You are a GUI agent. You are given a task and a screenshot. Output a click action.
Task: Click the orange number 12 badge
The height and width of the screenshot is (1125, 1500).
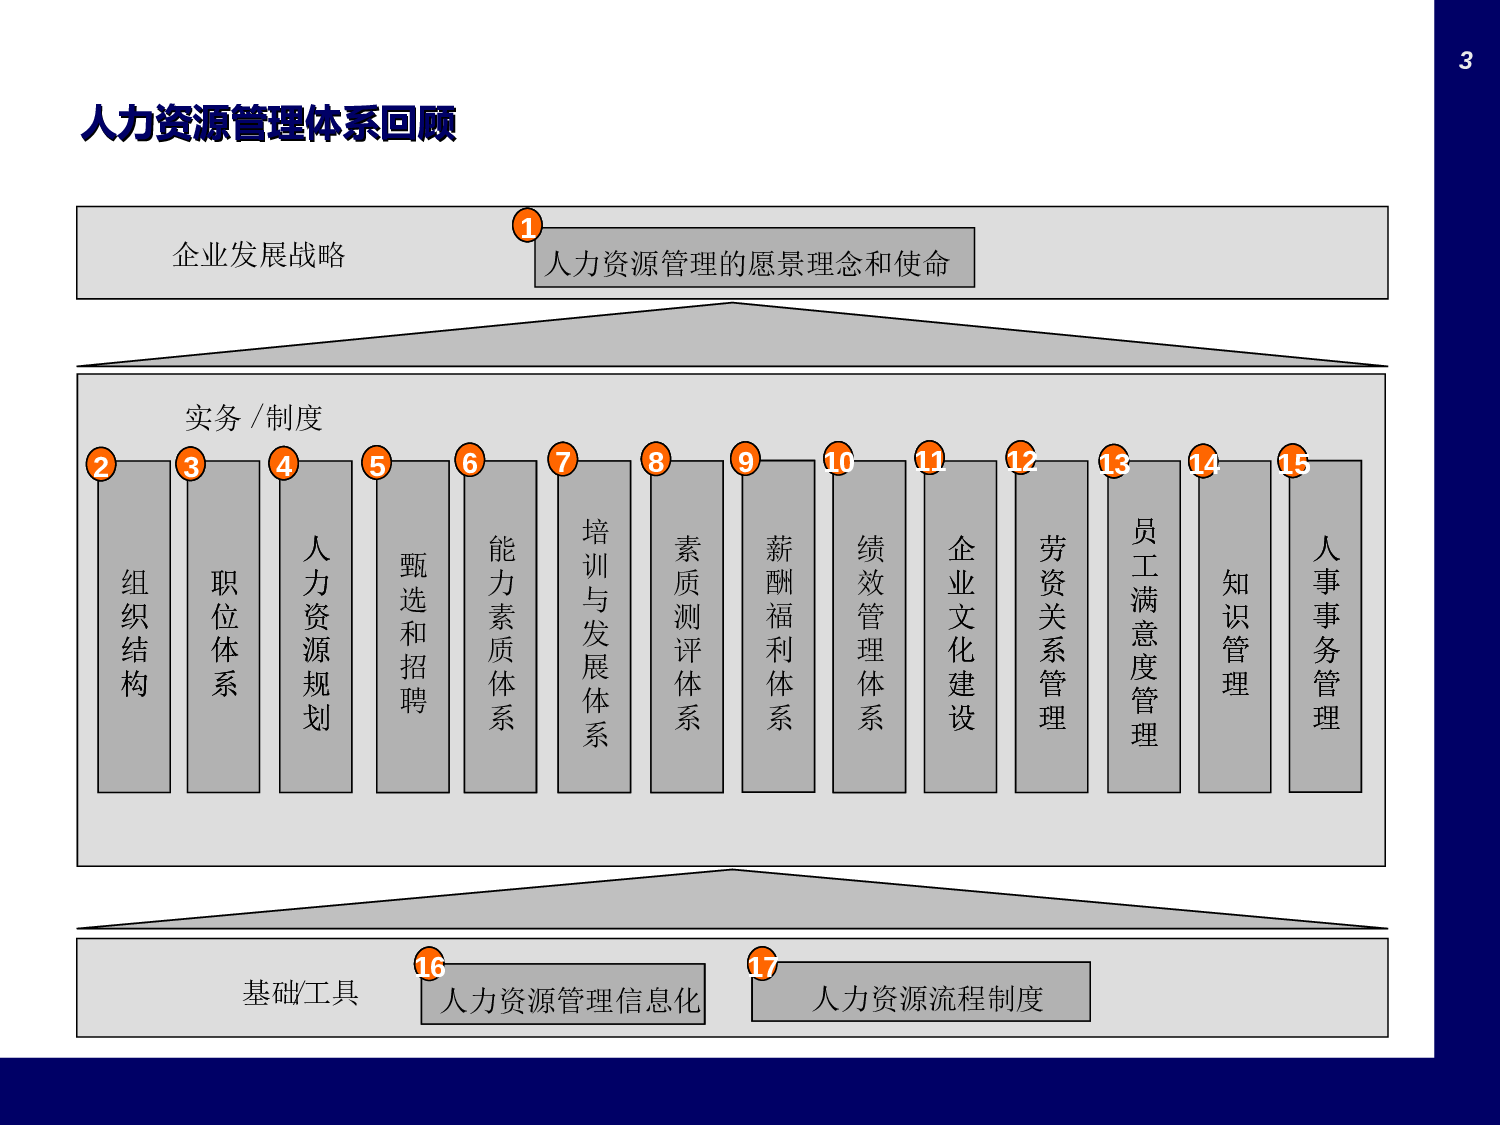(1021, 458)
